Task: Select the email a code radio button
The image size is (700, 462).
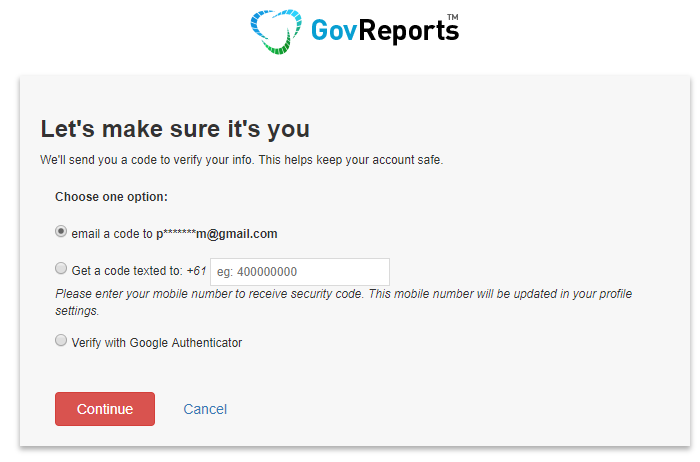Action: coord(61,231)
